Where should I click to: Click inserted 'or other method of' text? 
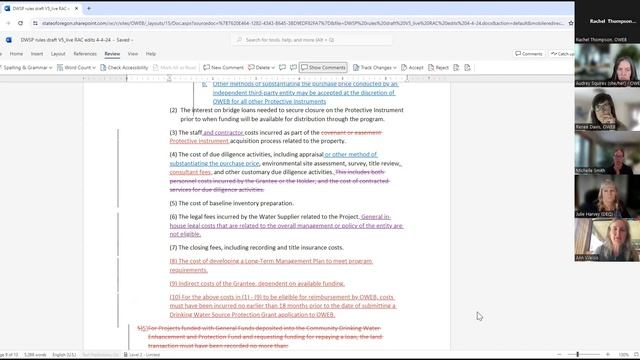[351, 154]
